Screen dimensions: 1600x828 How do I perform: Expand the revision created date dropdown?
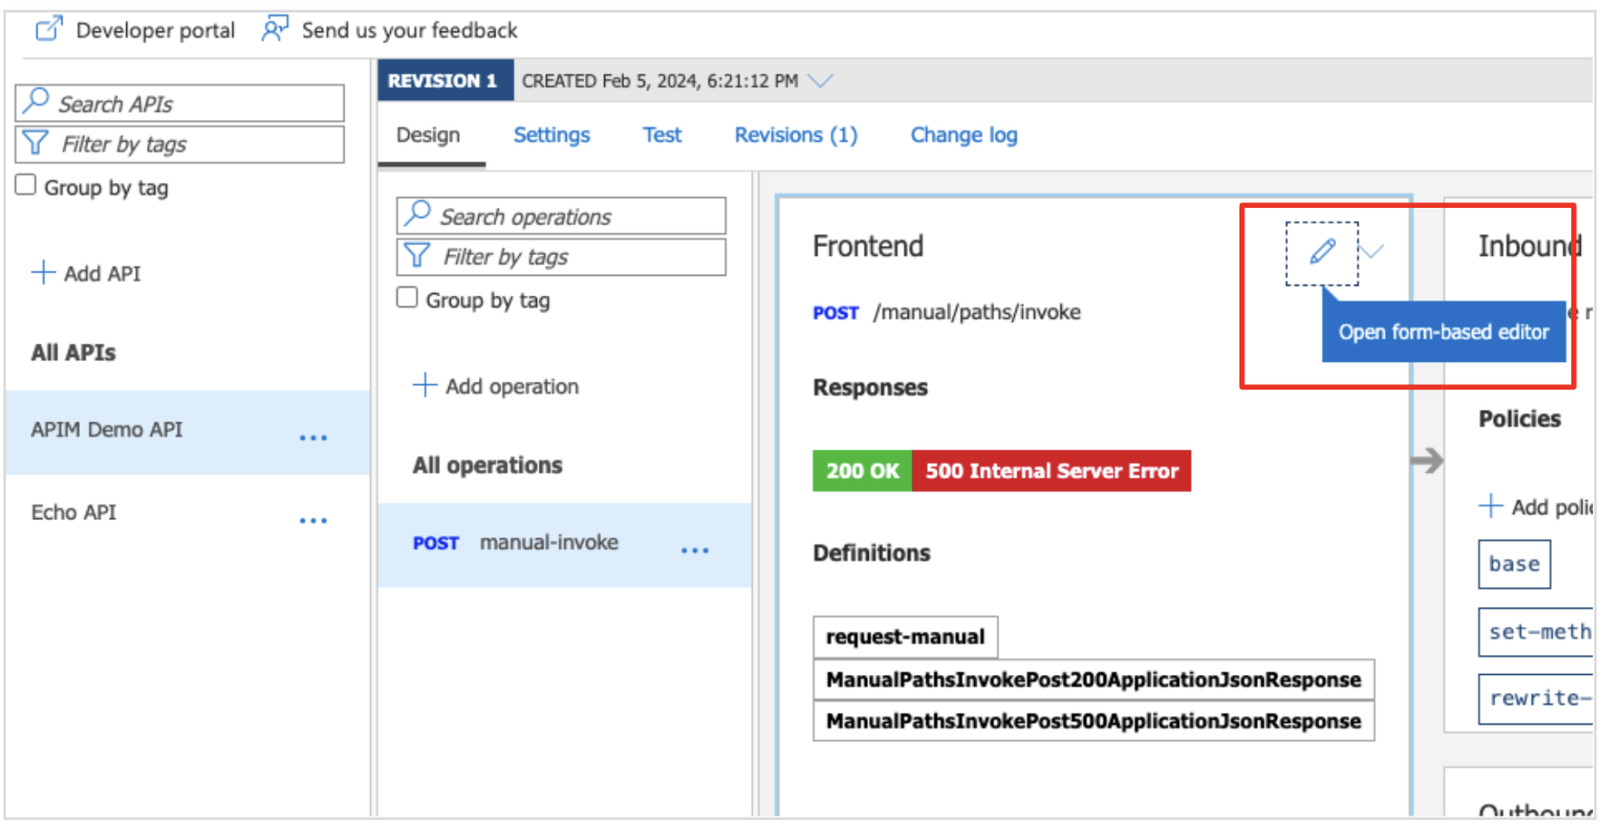pos(820,81)
